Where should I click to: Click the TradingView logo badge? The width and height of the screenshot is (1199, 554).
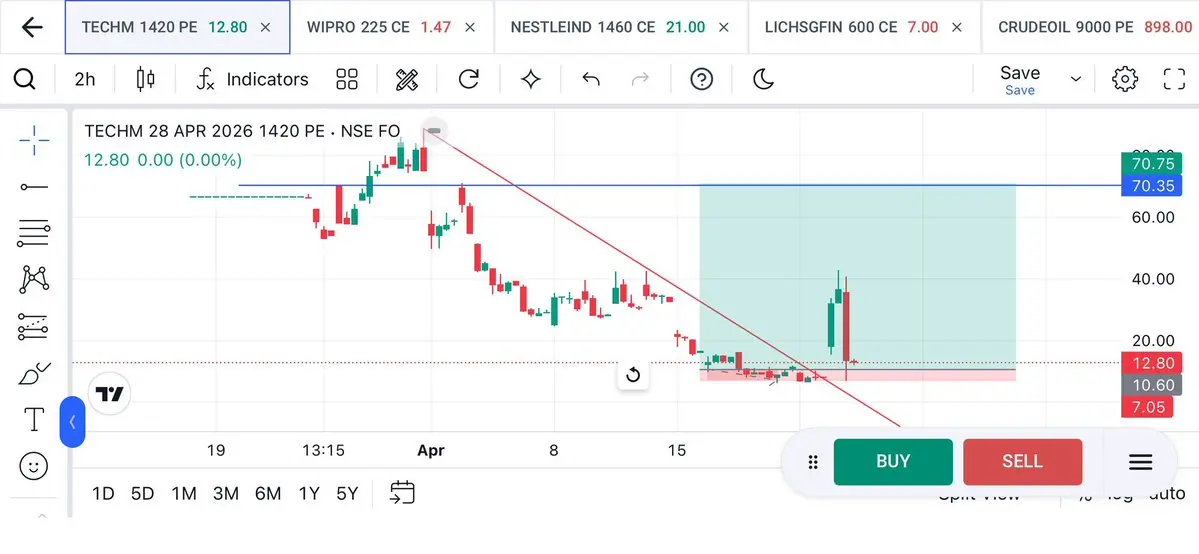[x=109, y=394]
